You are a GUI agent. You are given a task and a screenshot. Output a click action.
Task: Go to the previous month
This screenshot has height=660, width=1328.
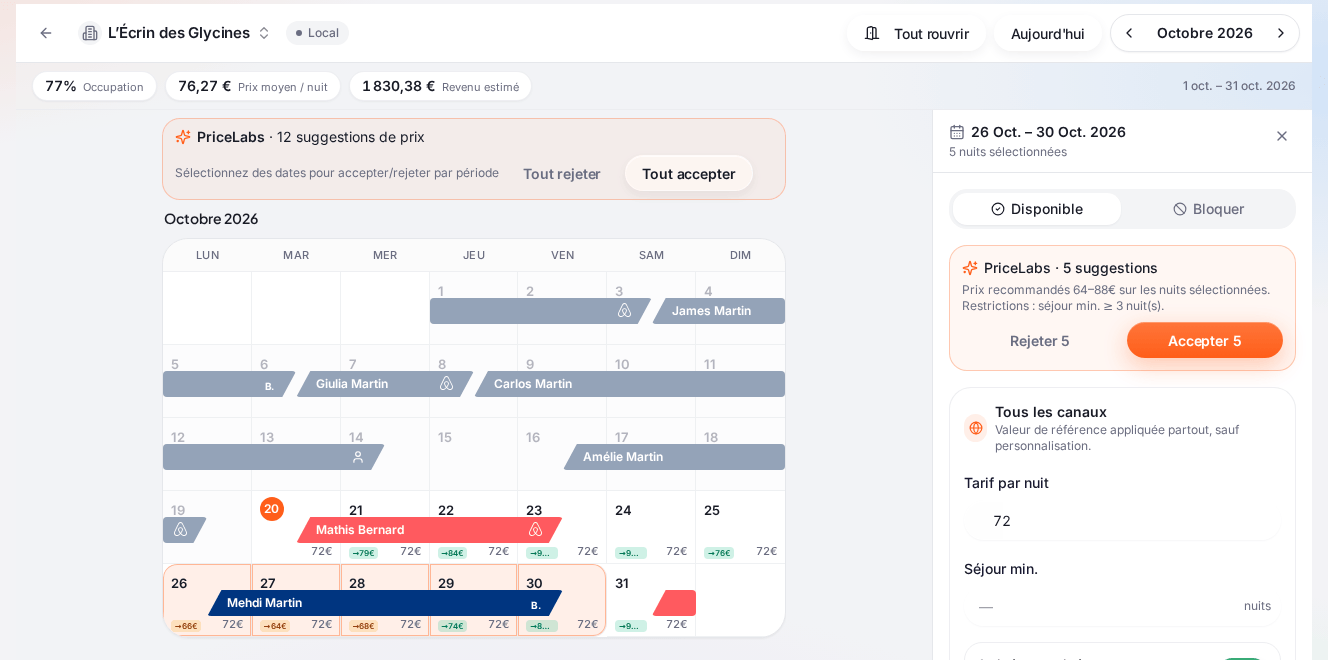point(1130,33)
